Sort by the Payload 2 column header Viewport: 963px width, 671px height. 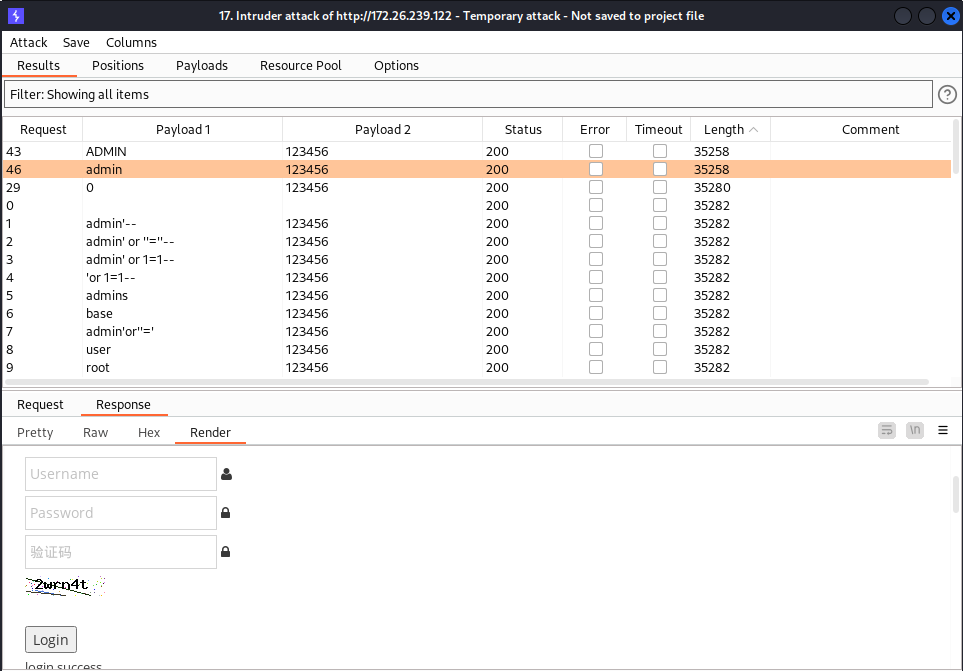click(383, 130)
